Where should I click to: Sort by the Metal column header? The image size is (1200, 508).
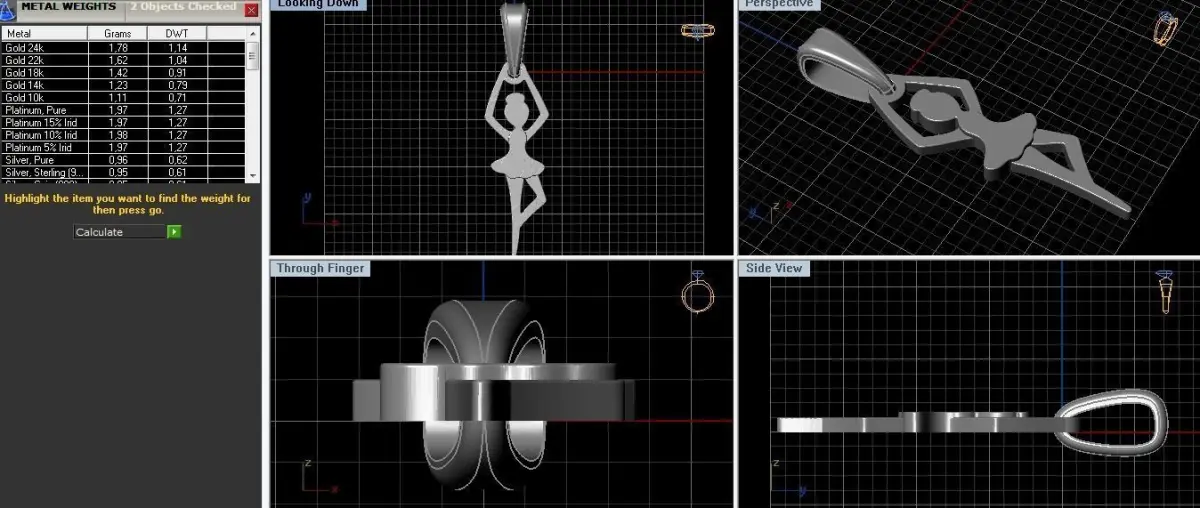coord(44,34)
